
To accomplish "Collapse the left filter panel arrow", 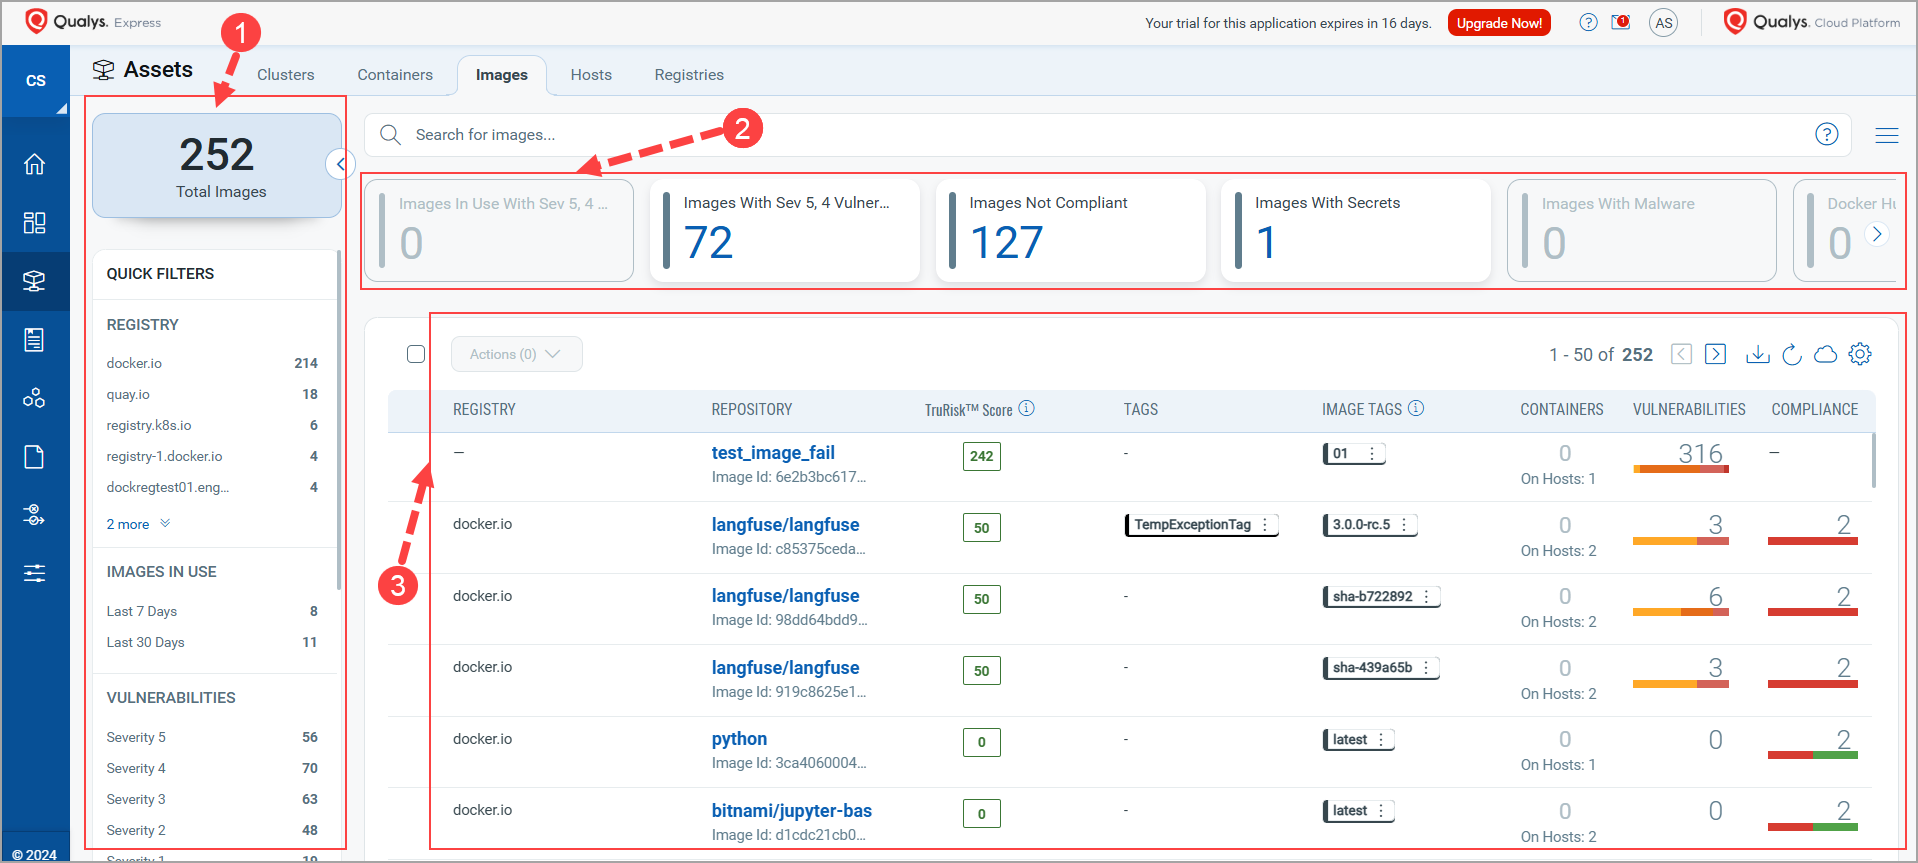I will [340, 164].
